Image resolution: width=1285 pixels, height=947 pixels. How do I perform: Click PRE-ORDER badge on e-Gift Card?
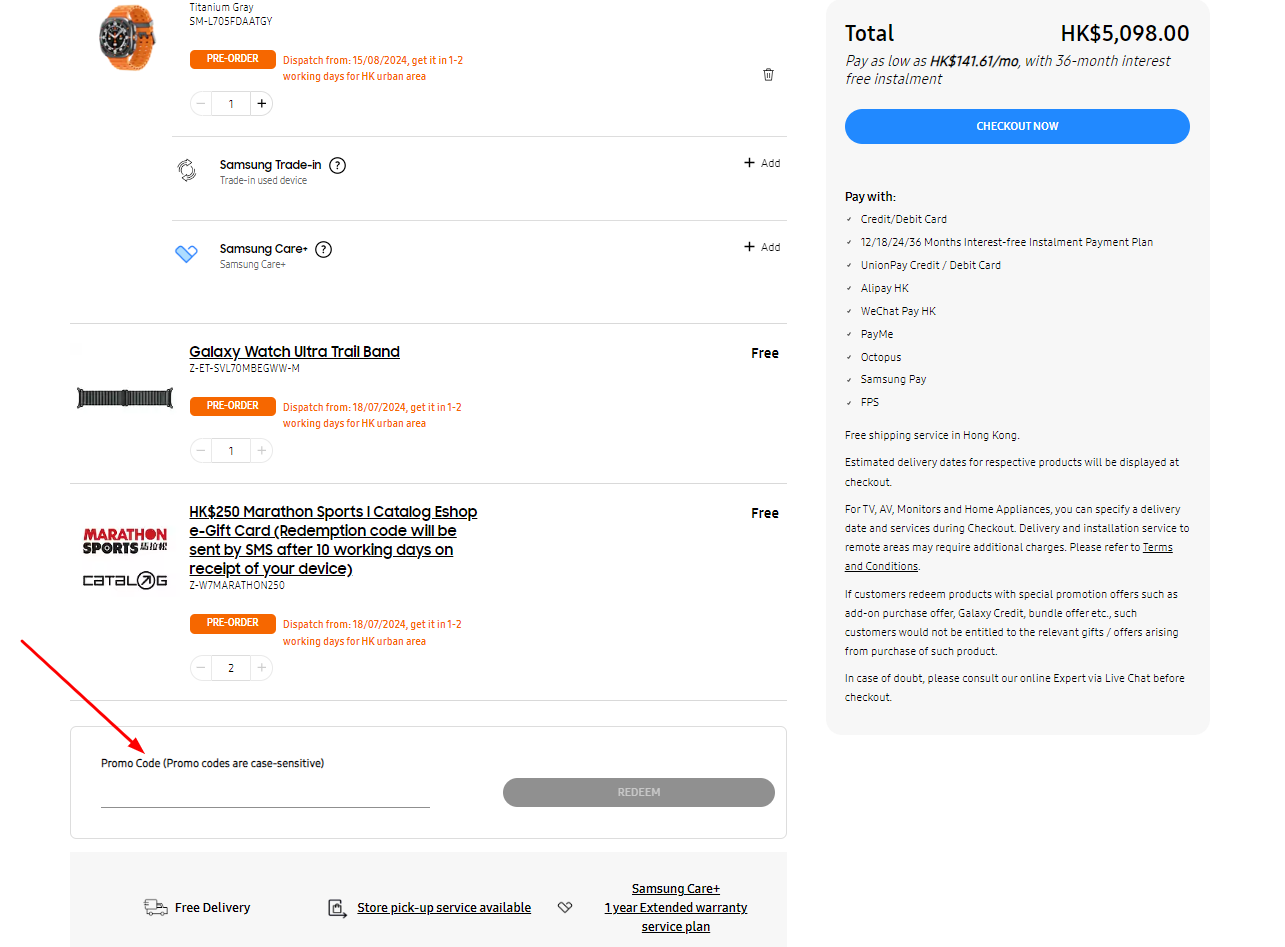pyautogui.click(x=233, y=623)
